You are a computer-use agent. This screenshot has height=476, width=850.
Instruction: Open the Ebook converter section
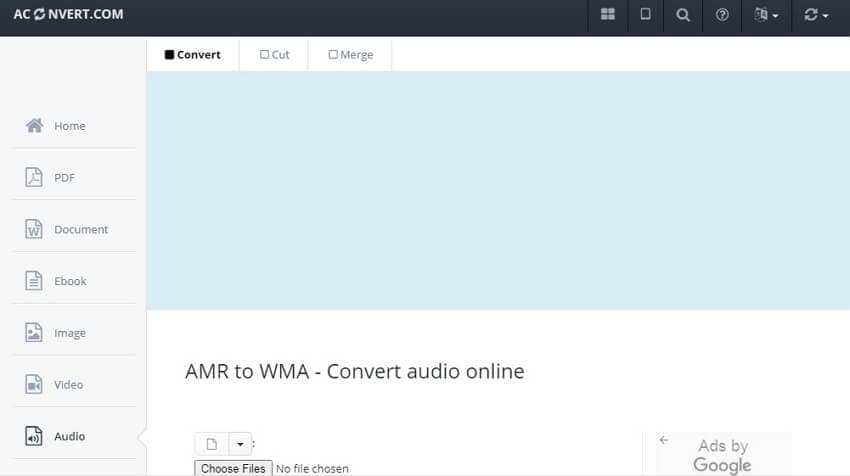[69, 281]
